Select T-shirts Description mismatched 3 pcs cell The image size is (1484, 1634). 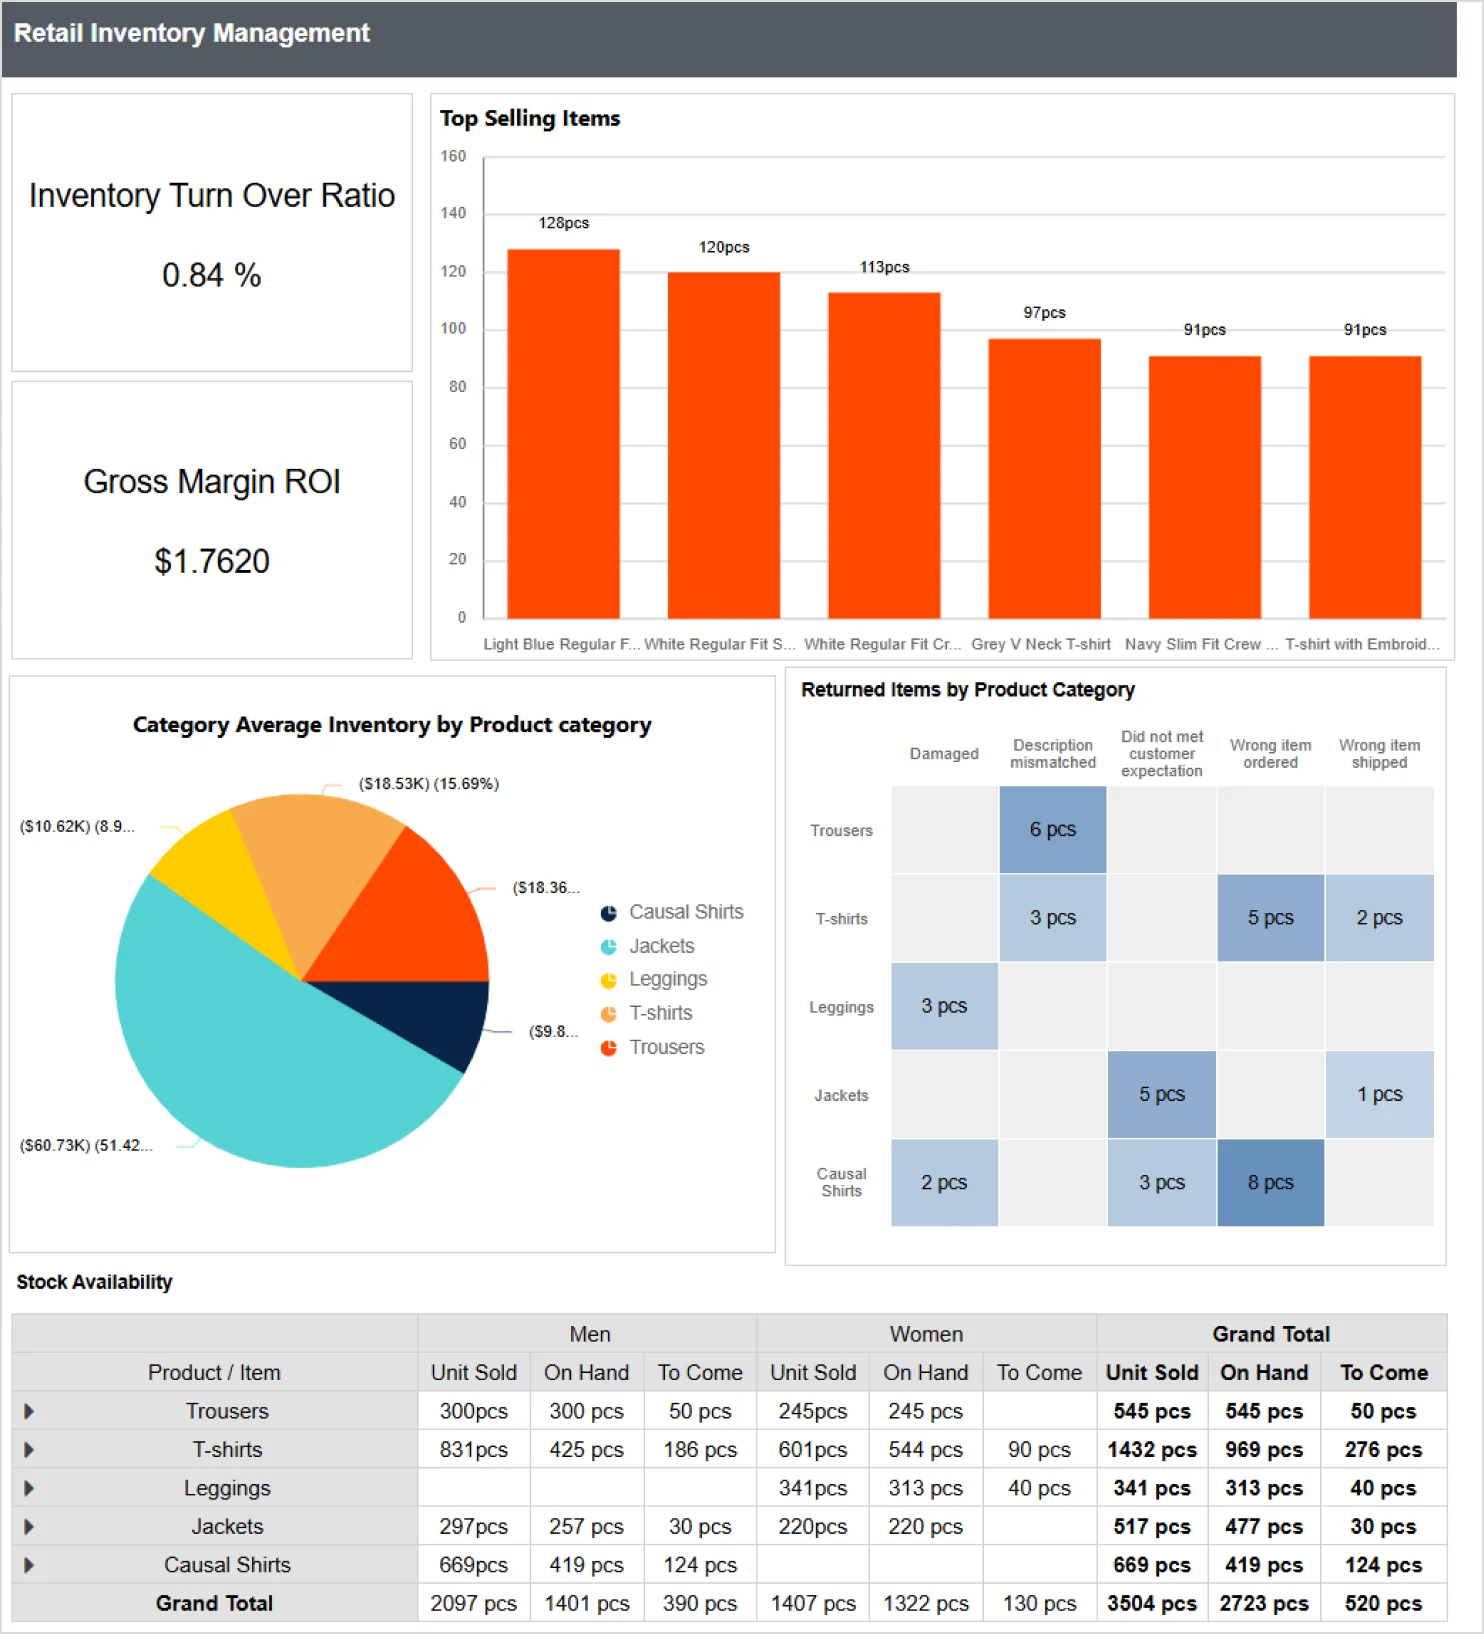click(x=1053, y=918)
